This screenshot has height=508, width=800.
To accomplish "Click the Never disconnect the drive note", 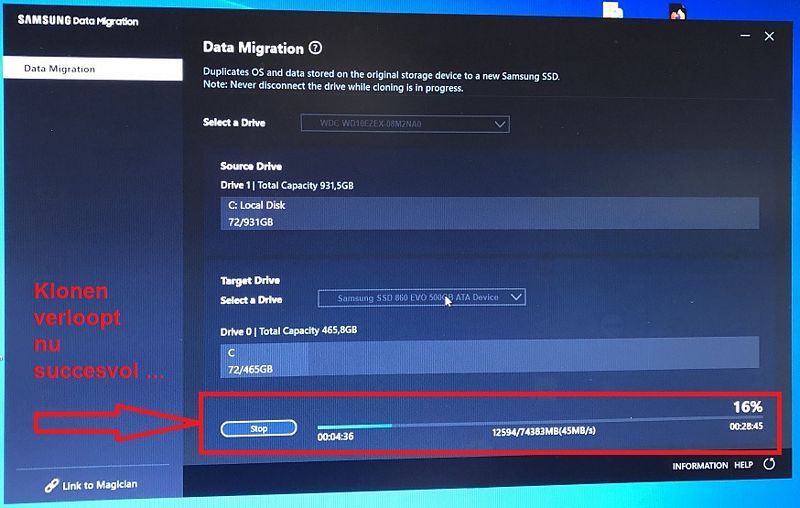I will (333, 86).
